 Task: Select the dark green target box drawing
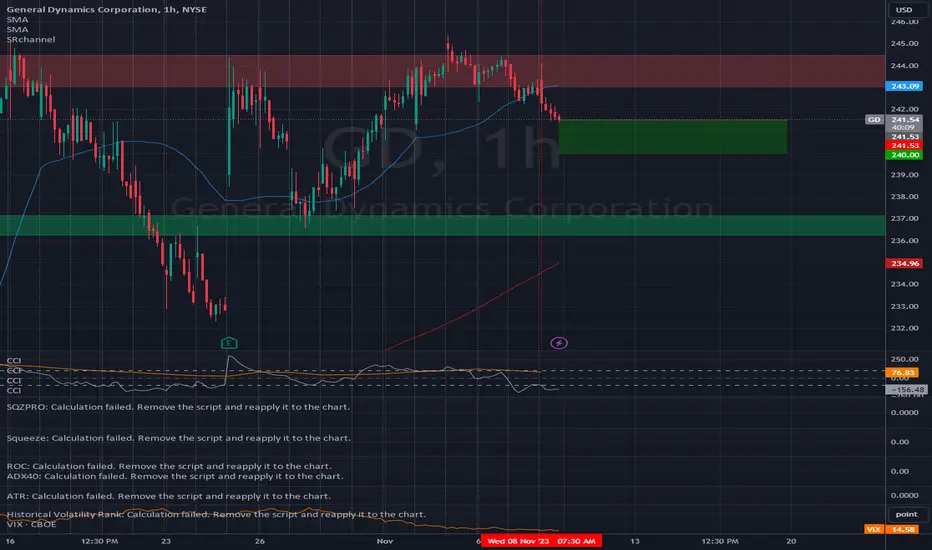click(673, 137)
